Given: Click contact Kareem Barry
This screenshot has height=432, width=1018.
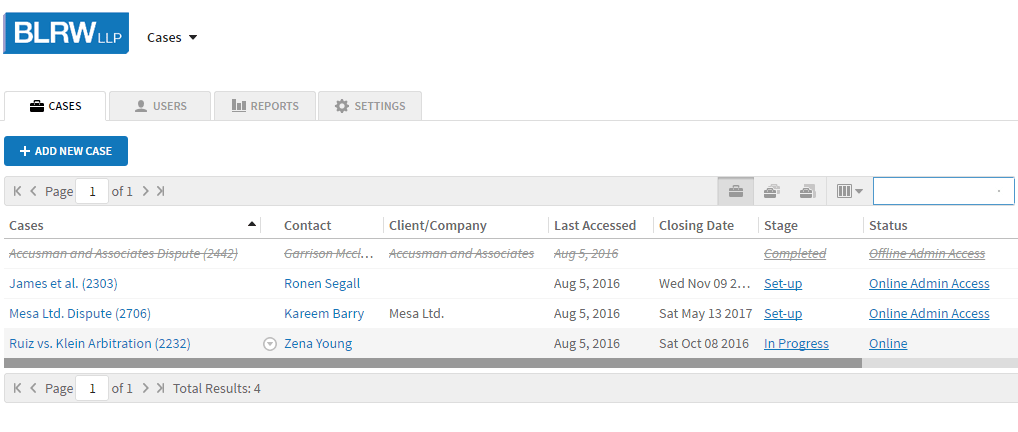Looking at the screenshot, I should point(324,313).
